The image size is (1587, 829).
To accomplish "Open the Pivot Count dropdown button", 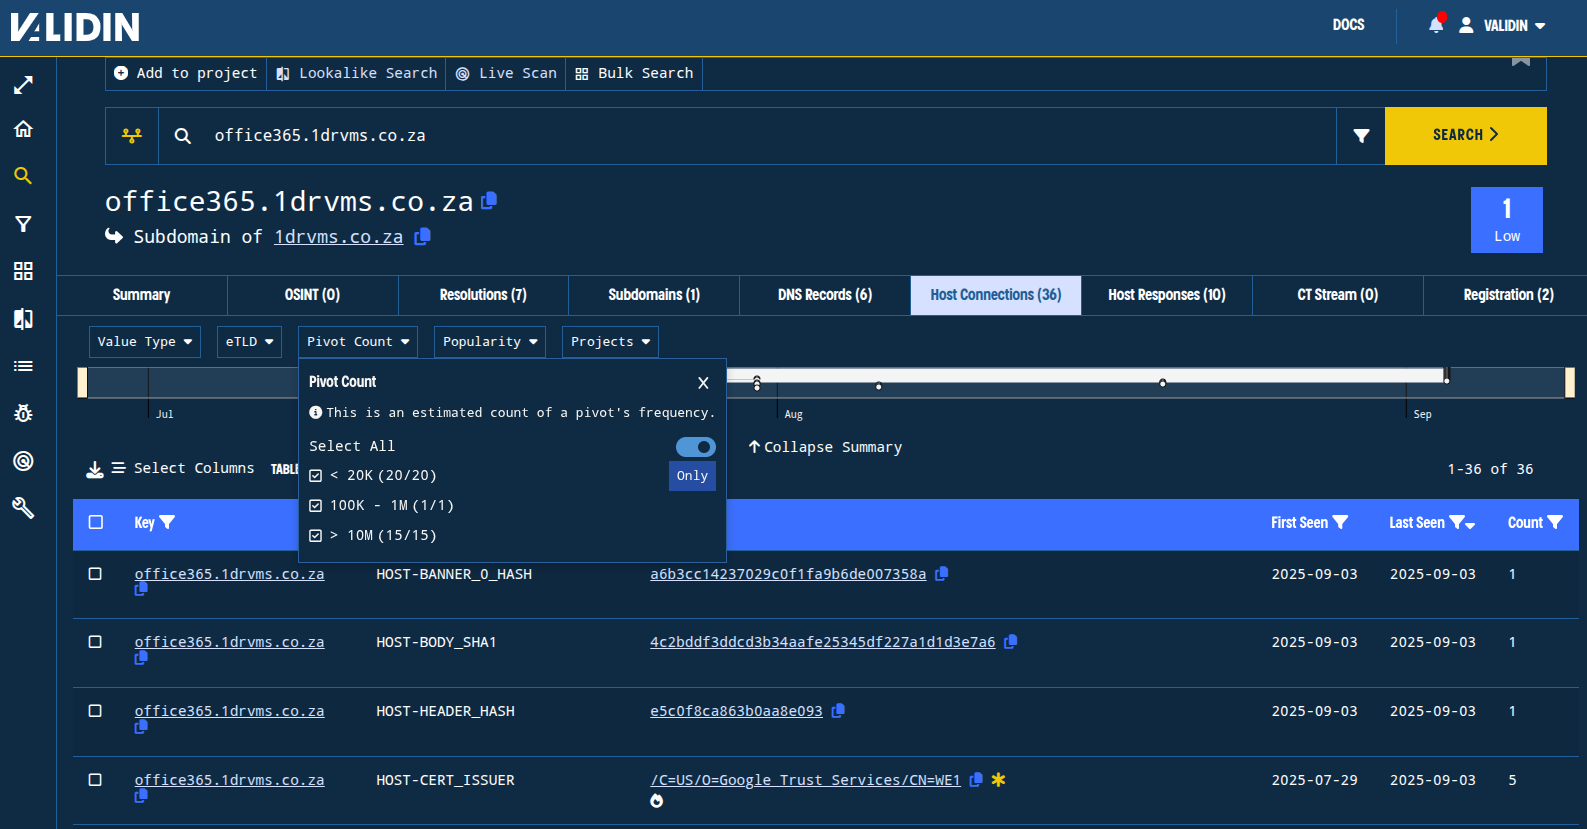I will (x=358, y=342).
